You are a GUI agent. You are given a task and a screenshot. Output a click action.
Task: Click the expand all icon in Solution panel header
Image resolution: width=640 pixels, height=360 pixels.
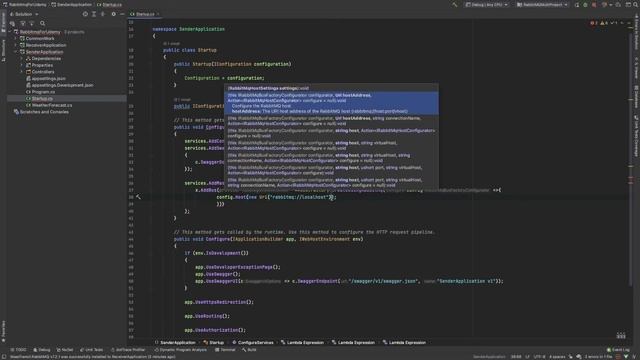tap(94, 14)
